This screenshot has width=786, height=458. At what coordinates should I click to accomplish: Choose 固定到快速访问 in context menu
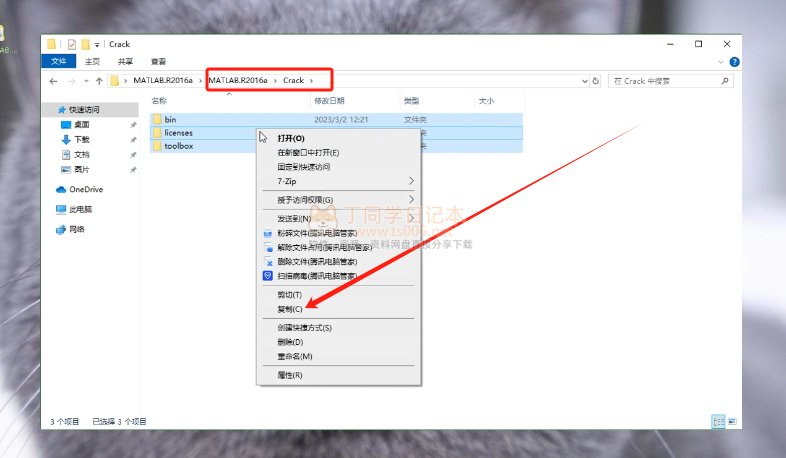[x=339, y=167]
